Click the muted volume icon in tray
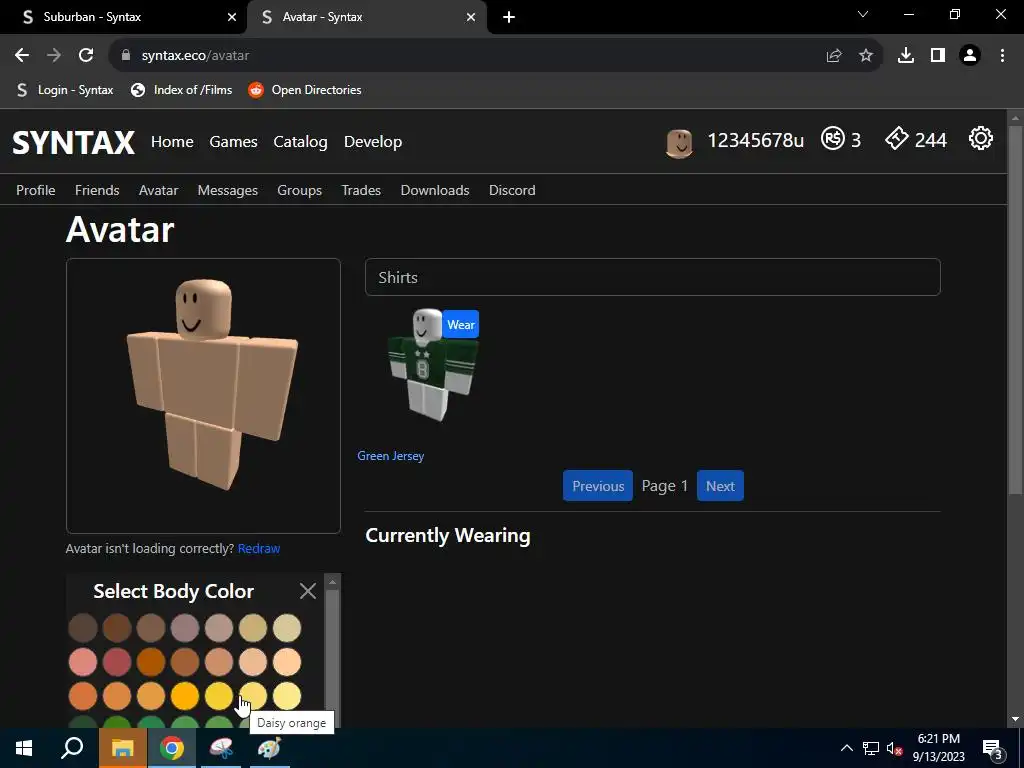The image size is (1024, 768). tap(895, 748)
